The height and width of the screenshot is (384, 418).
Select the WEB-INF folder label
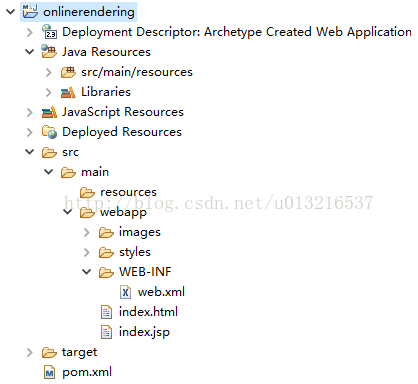(x=145, y=272)
